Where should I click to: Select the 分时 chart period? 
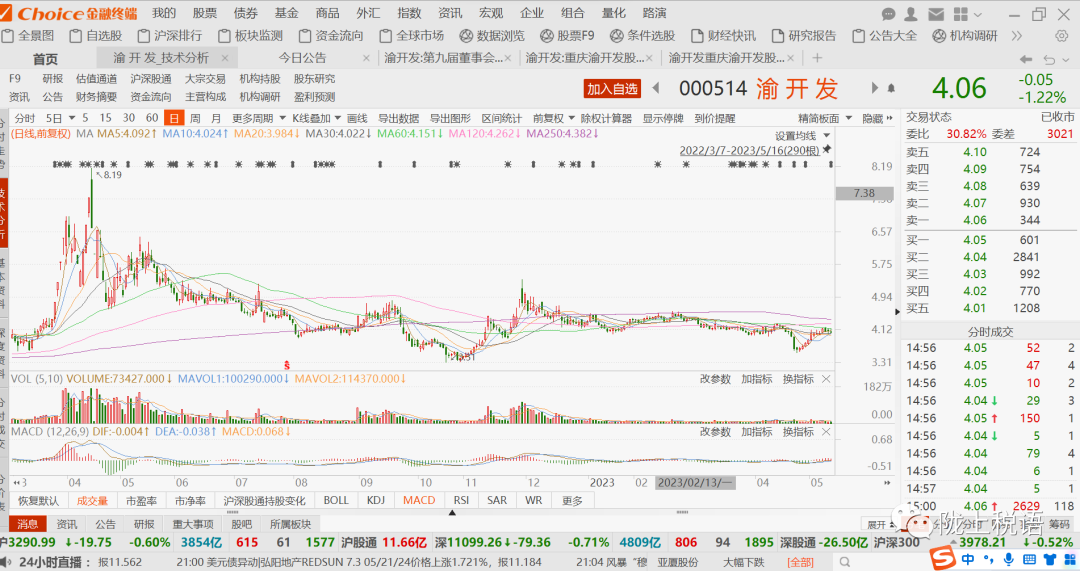click(24, 118)
